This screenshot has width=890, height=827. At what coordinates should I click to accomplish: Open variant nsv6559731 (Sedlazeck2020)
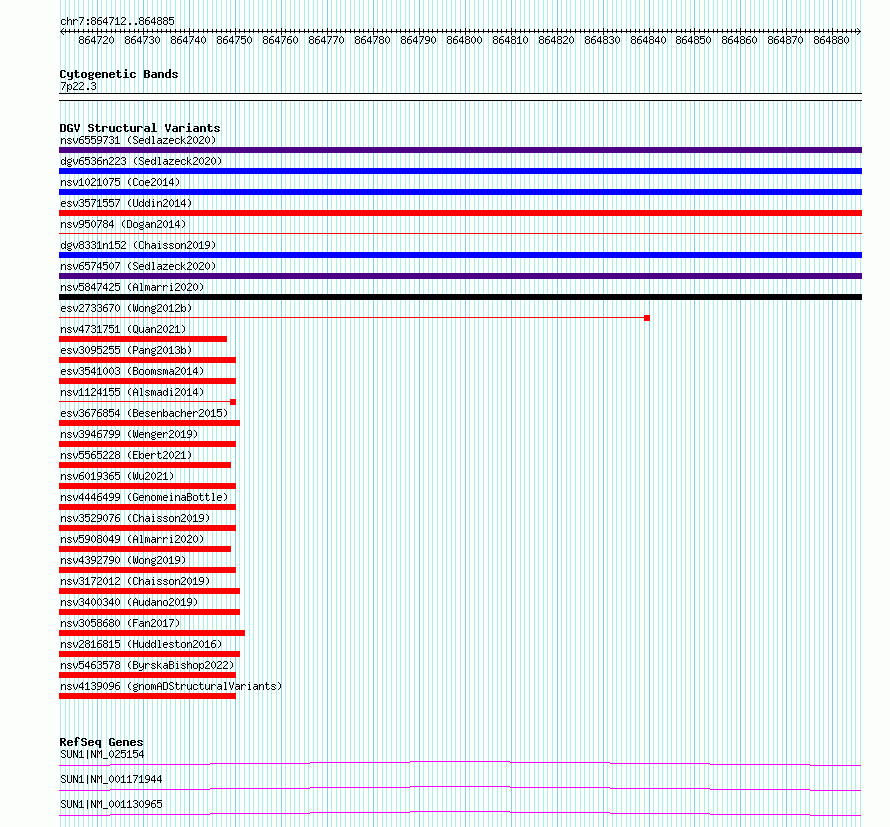(x=138, y=140)
